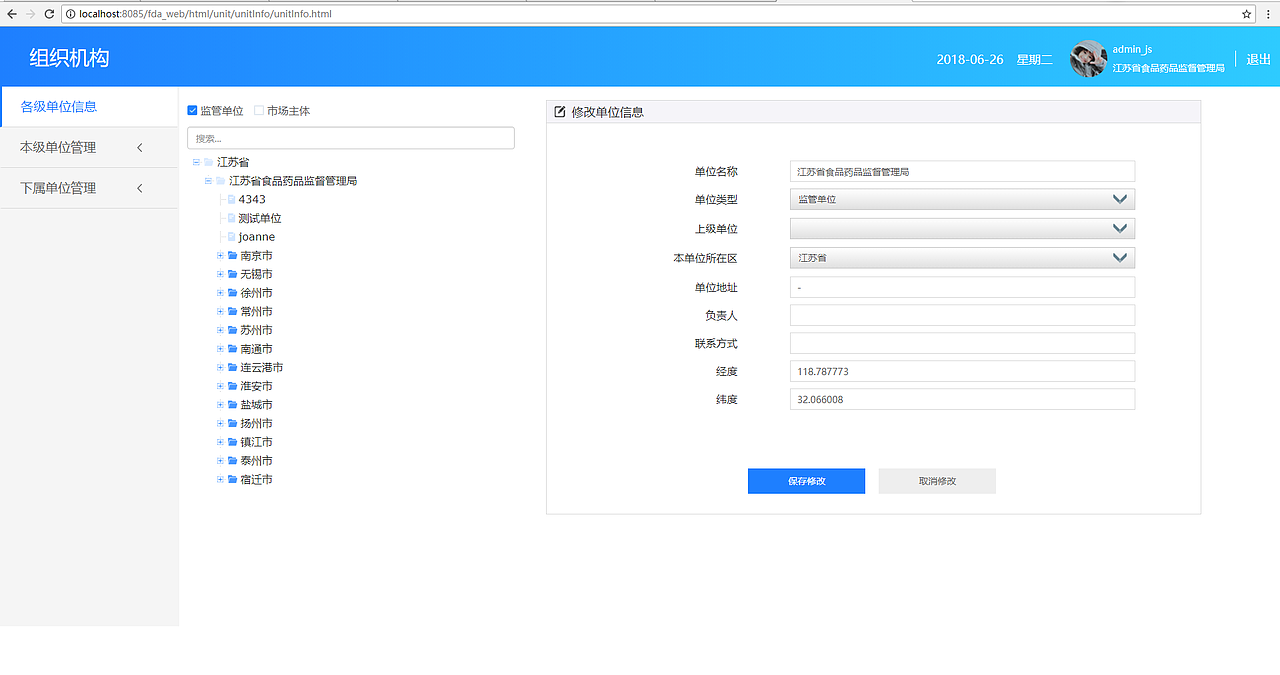This screenshot has width=1280, height=675.
Task: Reload the page with the refresh icon
Action: point(48,15)
